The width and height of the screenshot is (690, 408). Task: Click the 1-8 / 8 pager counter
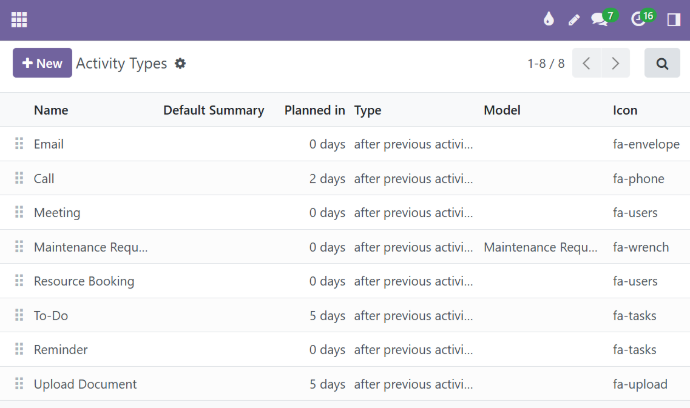click(x=546, y=63)
